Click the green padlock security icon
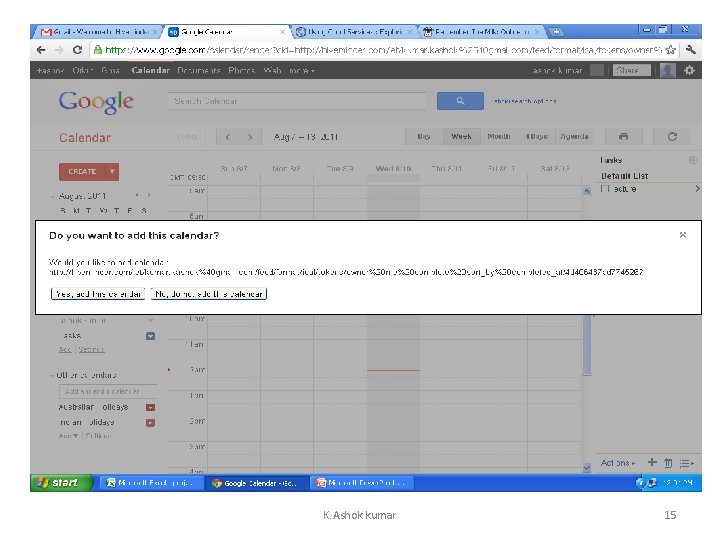 pos(97,50)
